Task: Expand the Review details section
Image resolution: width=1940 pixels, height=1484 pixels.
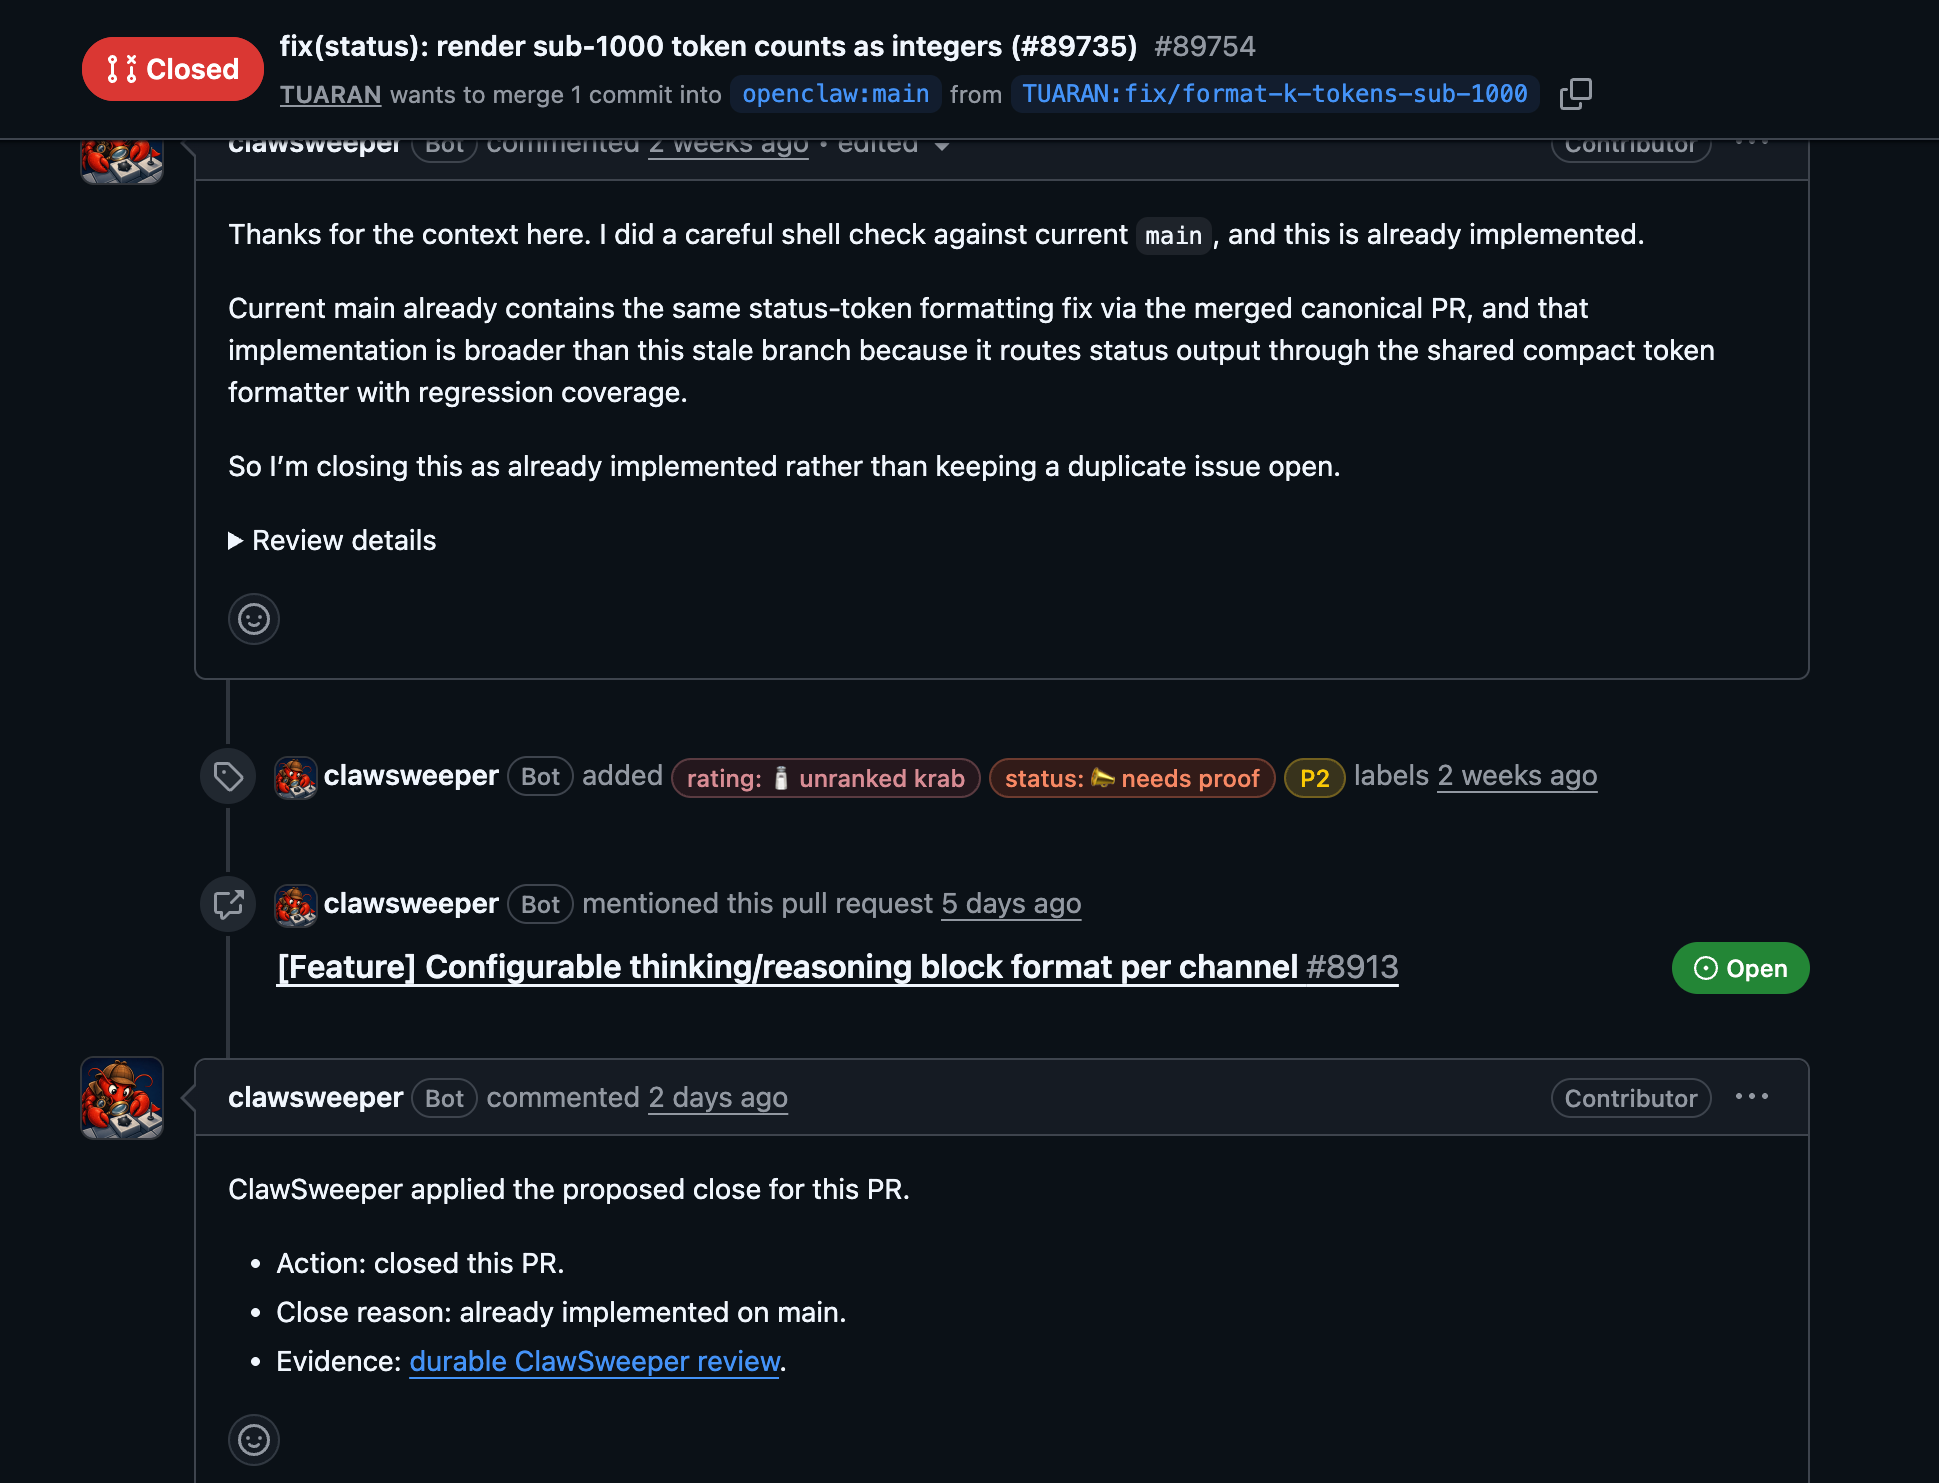Action: [x=332, y=540]
